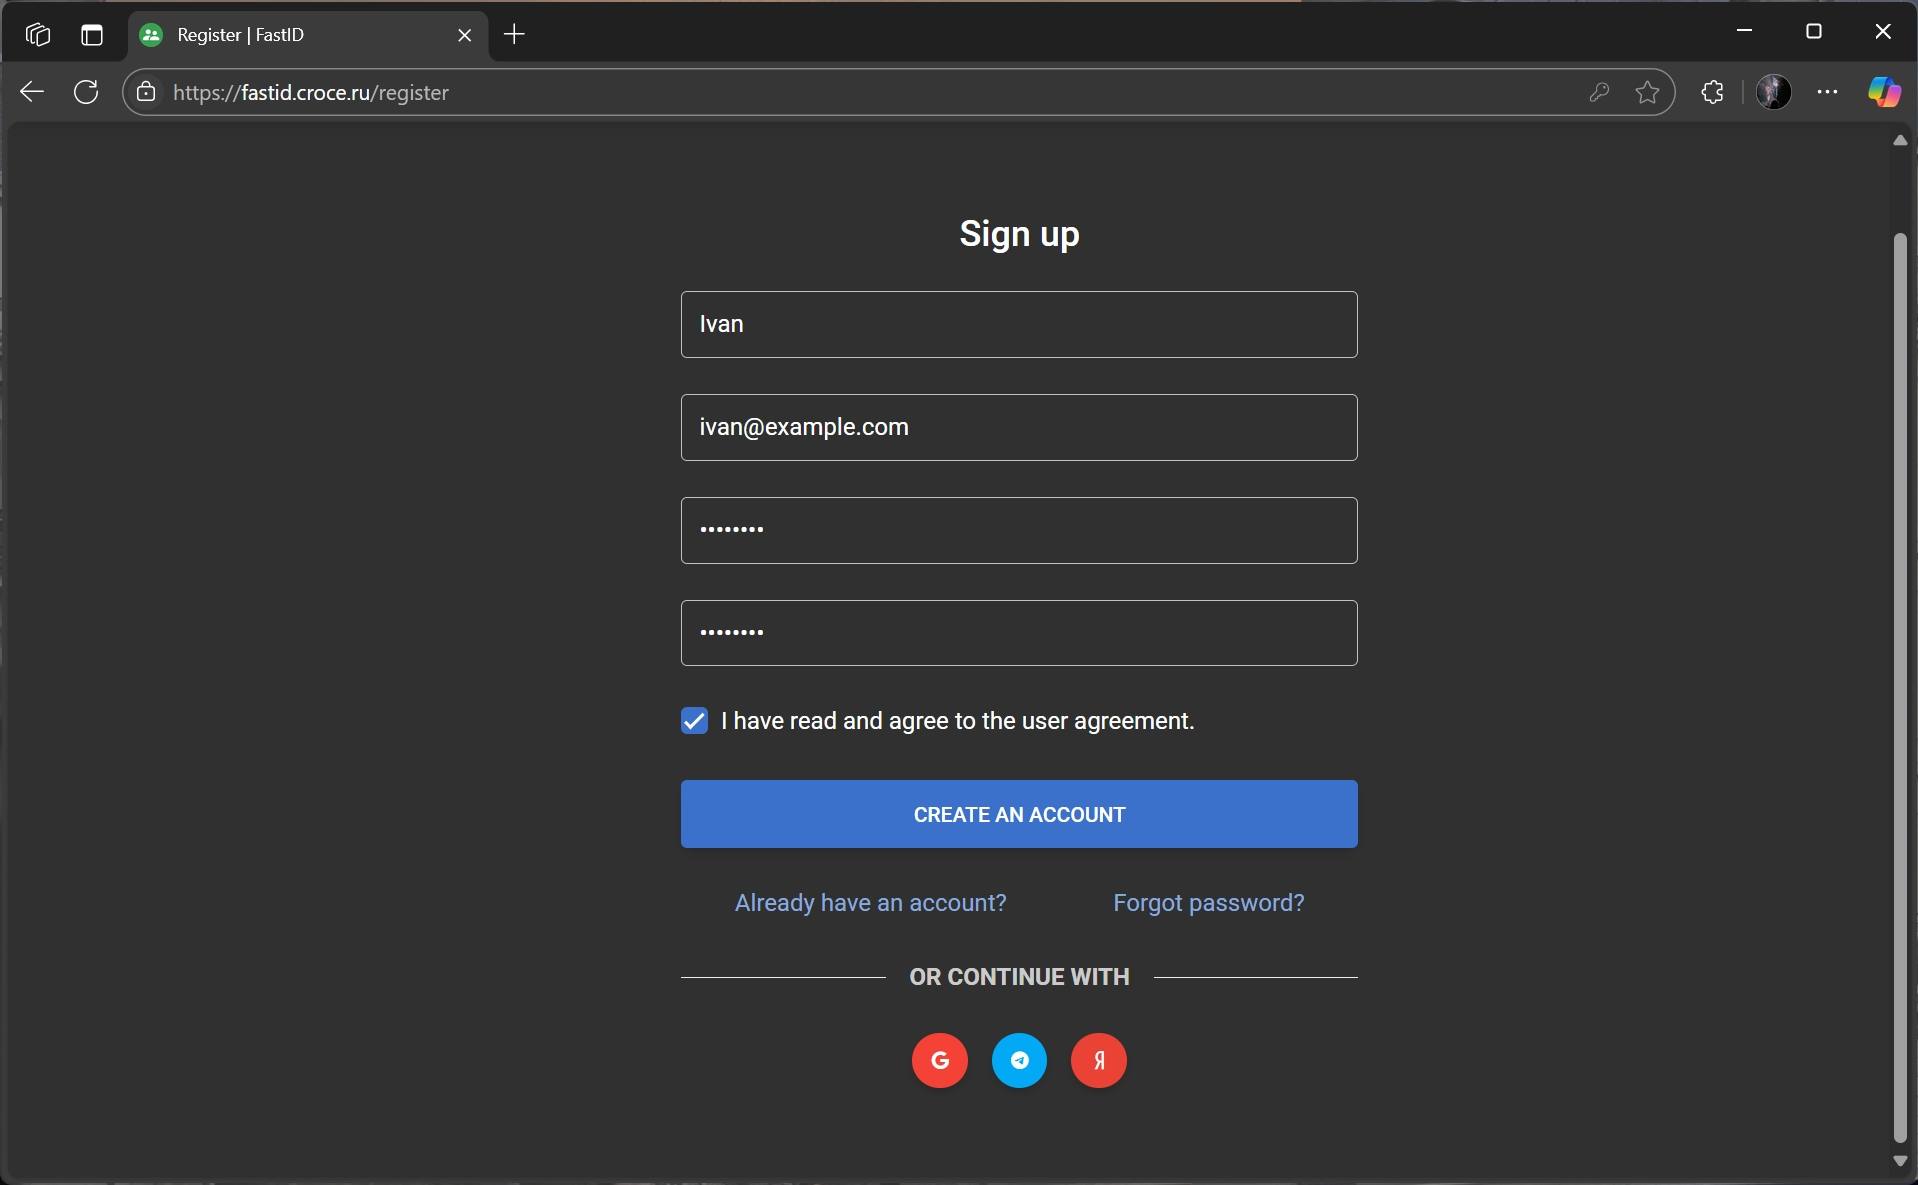View site information lock icon
The width and height of the screenshot is (1918, 1185).
pyautogui.click(x=146, y=92)
